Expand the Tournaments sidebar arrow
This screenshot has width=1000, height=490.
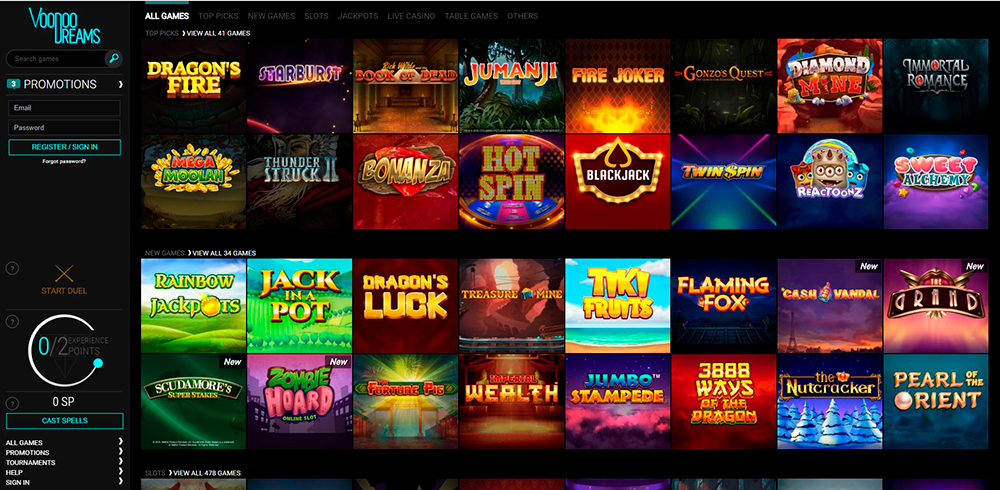coord(121,463)
